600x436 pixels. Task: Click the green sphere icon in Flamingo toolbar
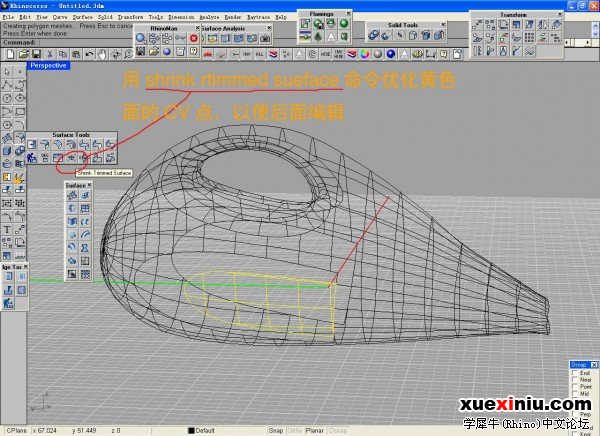pos(344,24)
